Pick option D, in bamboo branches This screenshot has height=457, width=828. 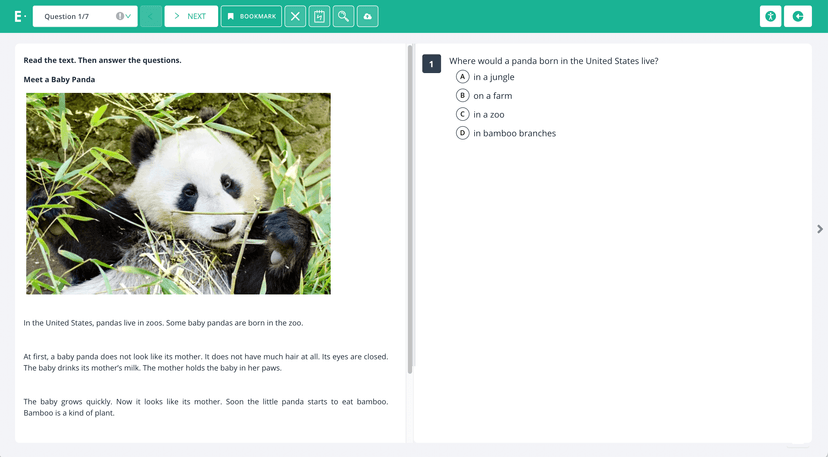point(463,133)
